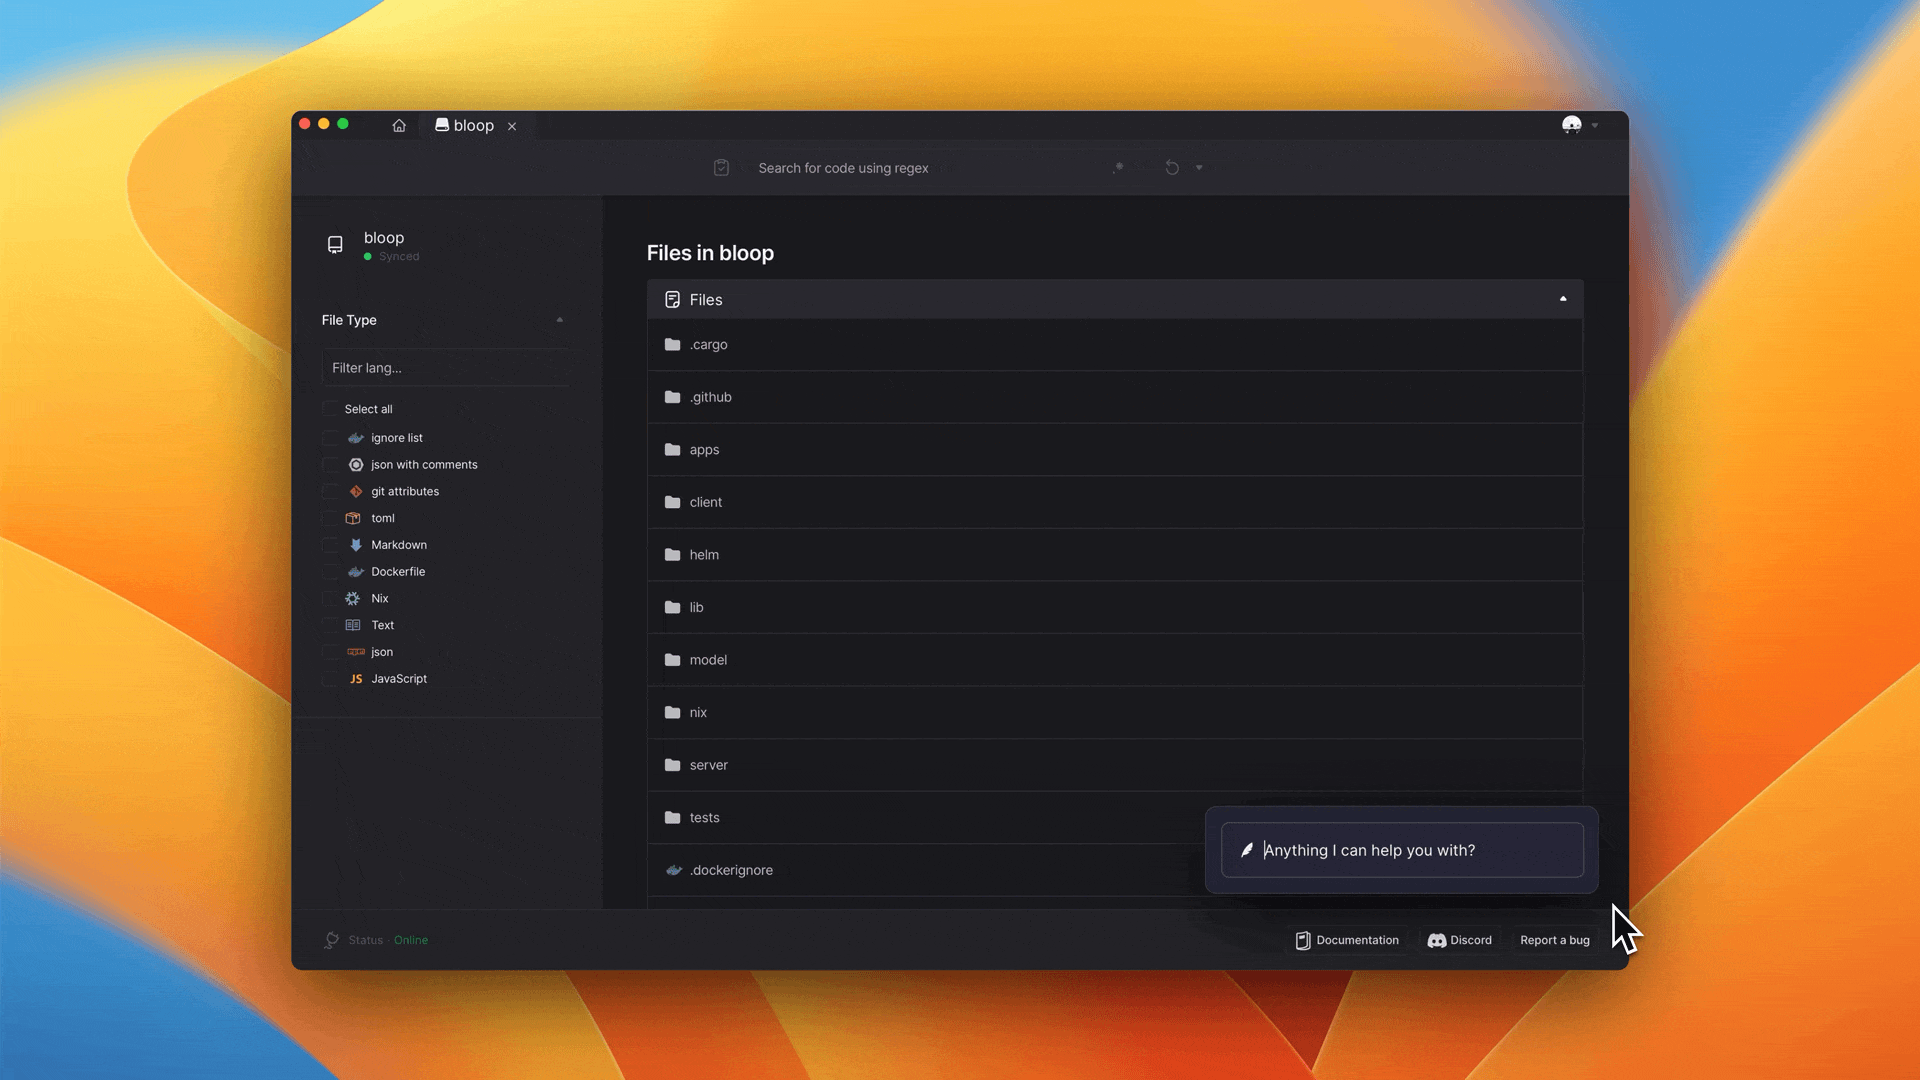Click the clipboard icon beside the search field
Viewport: 1920px width, 1080px height.
point(721,168)
